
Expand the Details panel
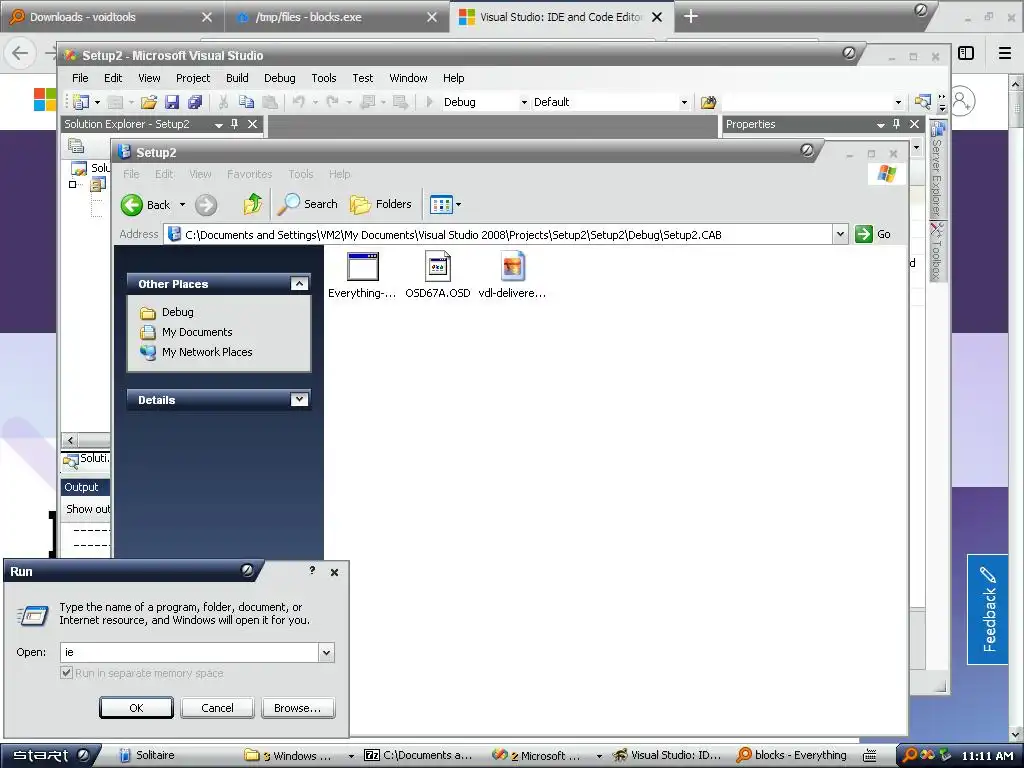pos(299,399)
